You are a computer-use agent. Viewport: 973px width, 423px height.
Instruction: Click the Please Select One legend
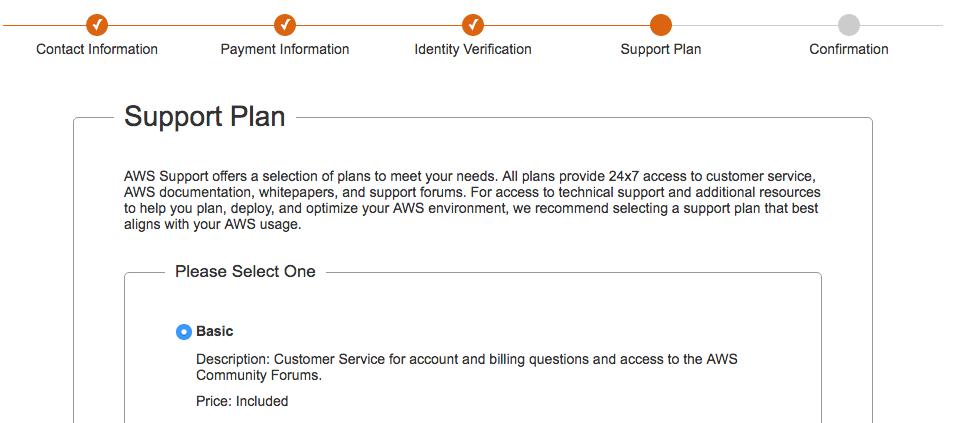(245, 271)
